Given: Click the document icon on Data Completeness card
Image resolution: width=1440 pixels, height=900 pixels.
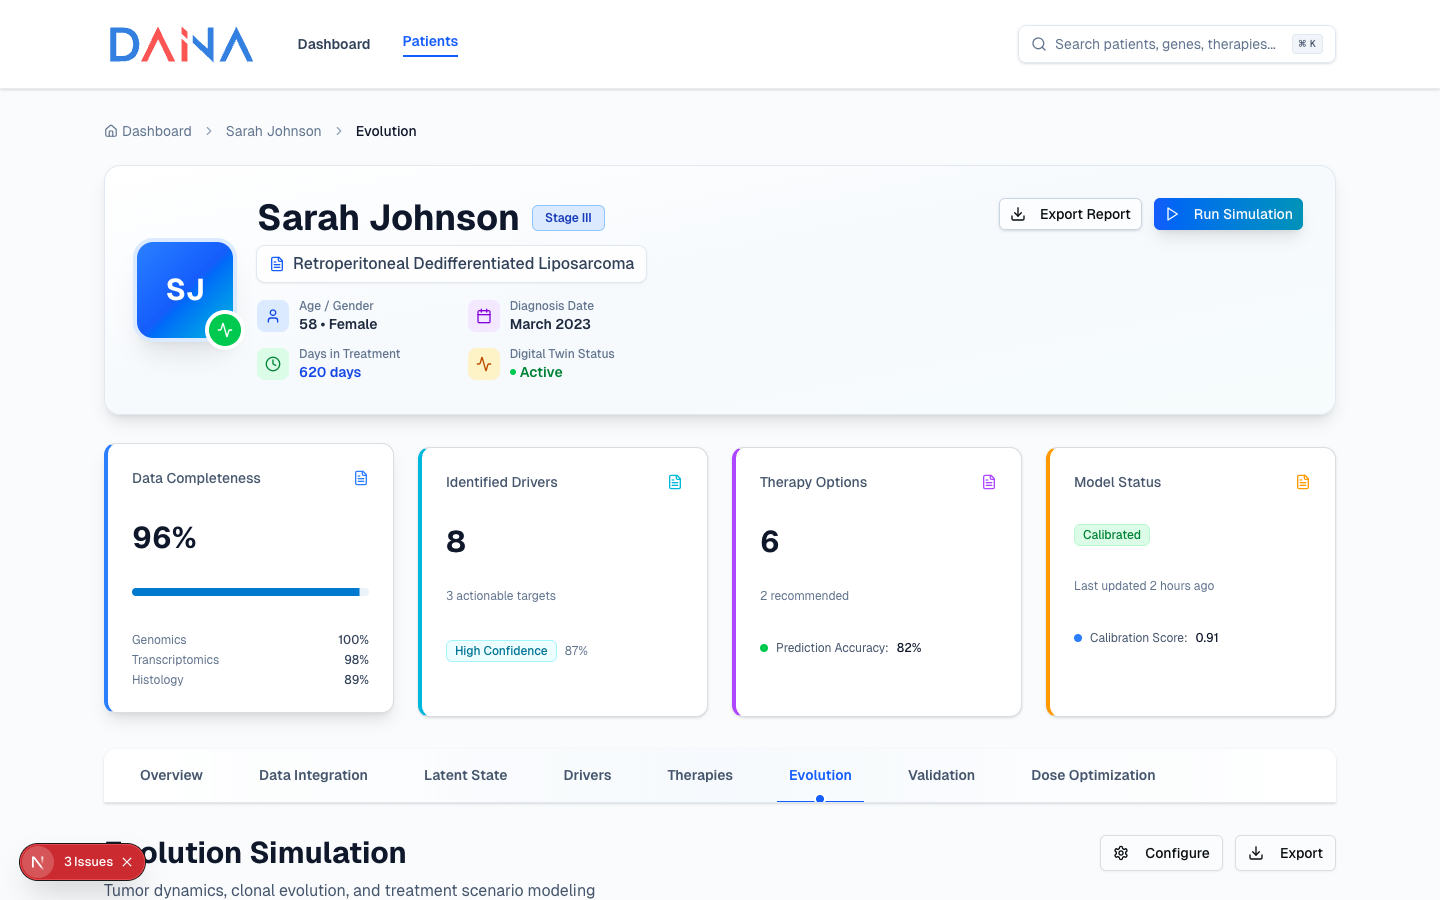Looking at the screenshot, I should coord(361,478).
